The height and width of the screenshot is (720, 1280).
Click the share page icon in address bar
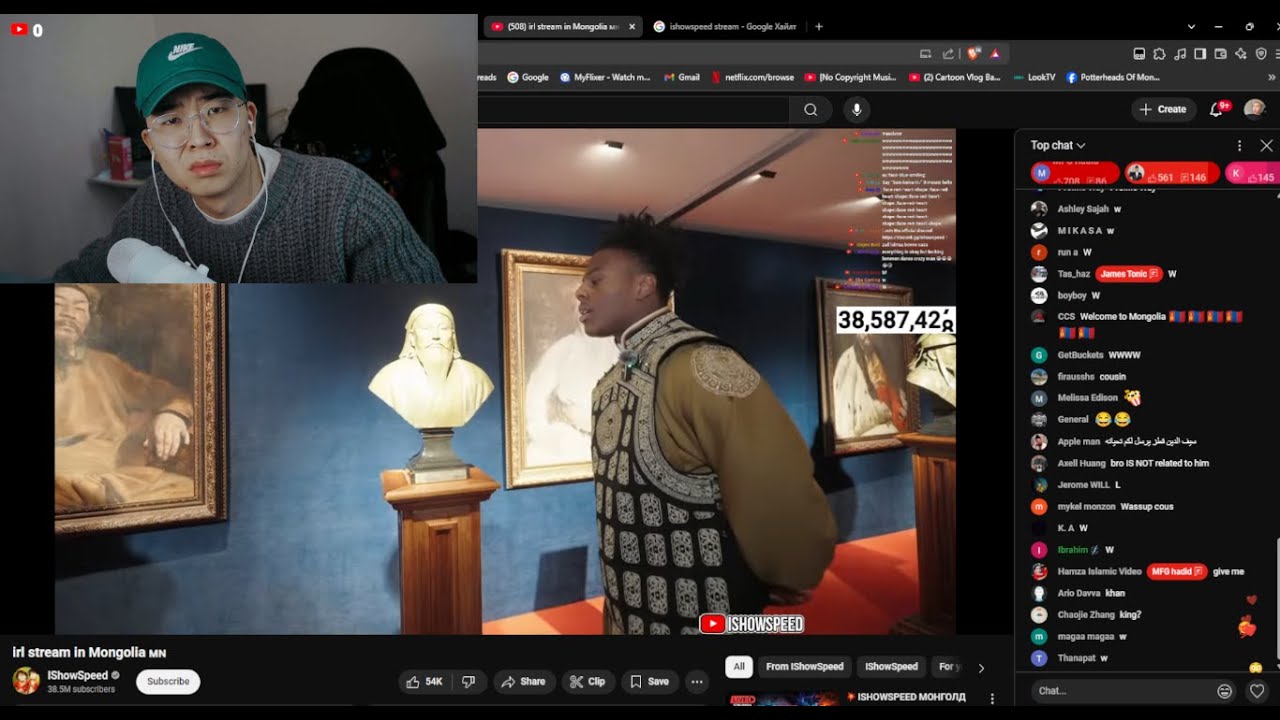coord(948,53)
